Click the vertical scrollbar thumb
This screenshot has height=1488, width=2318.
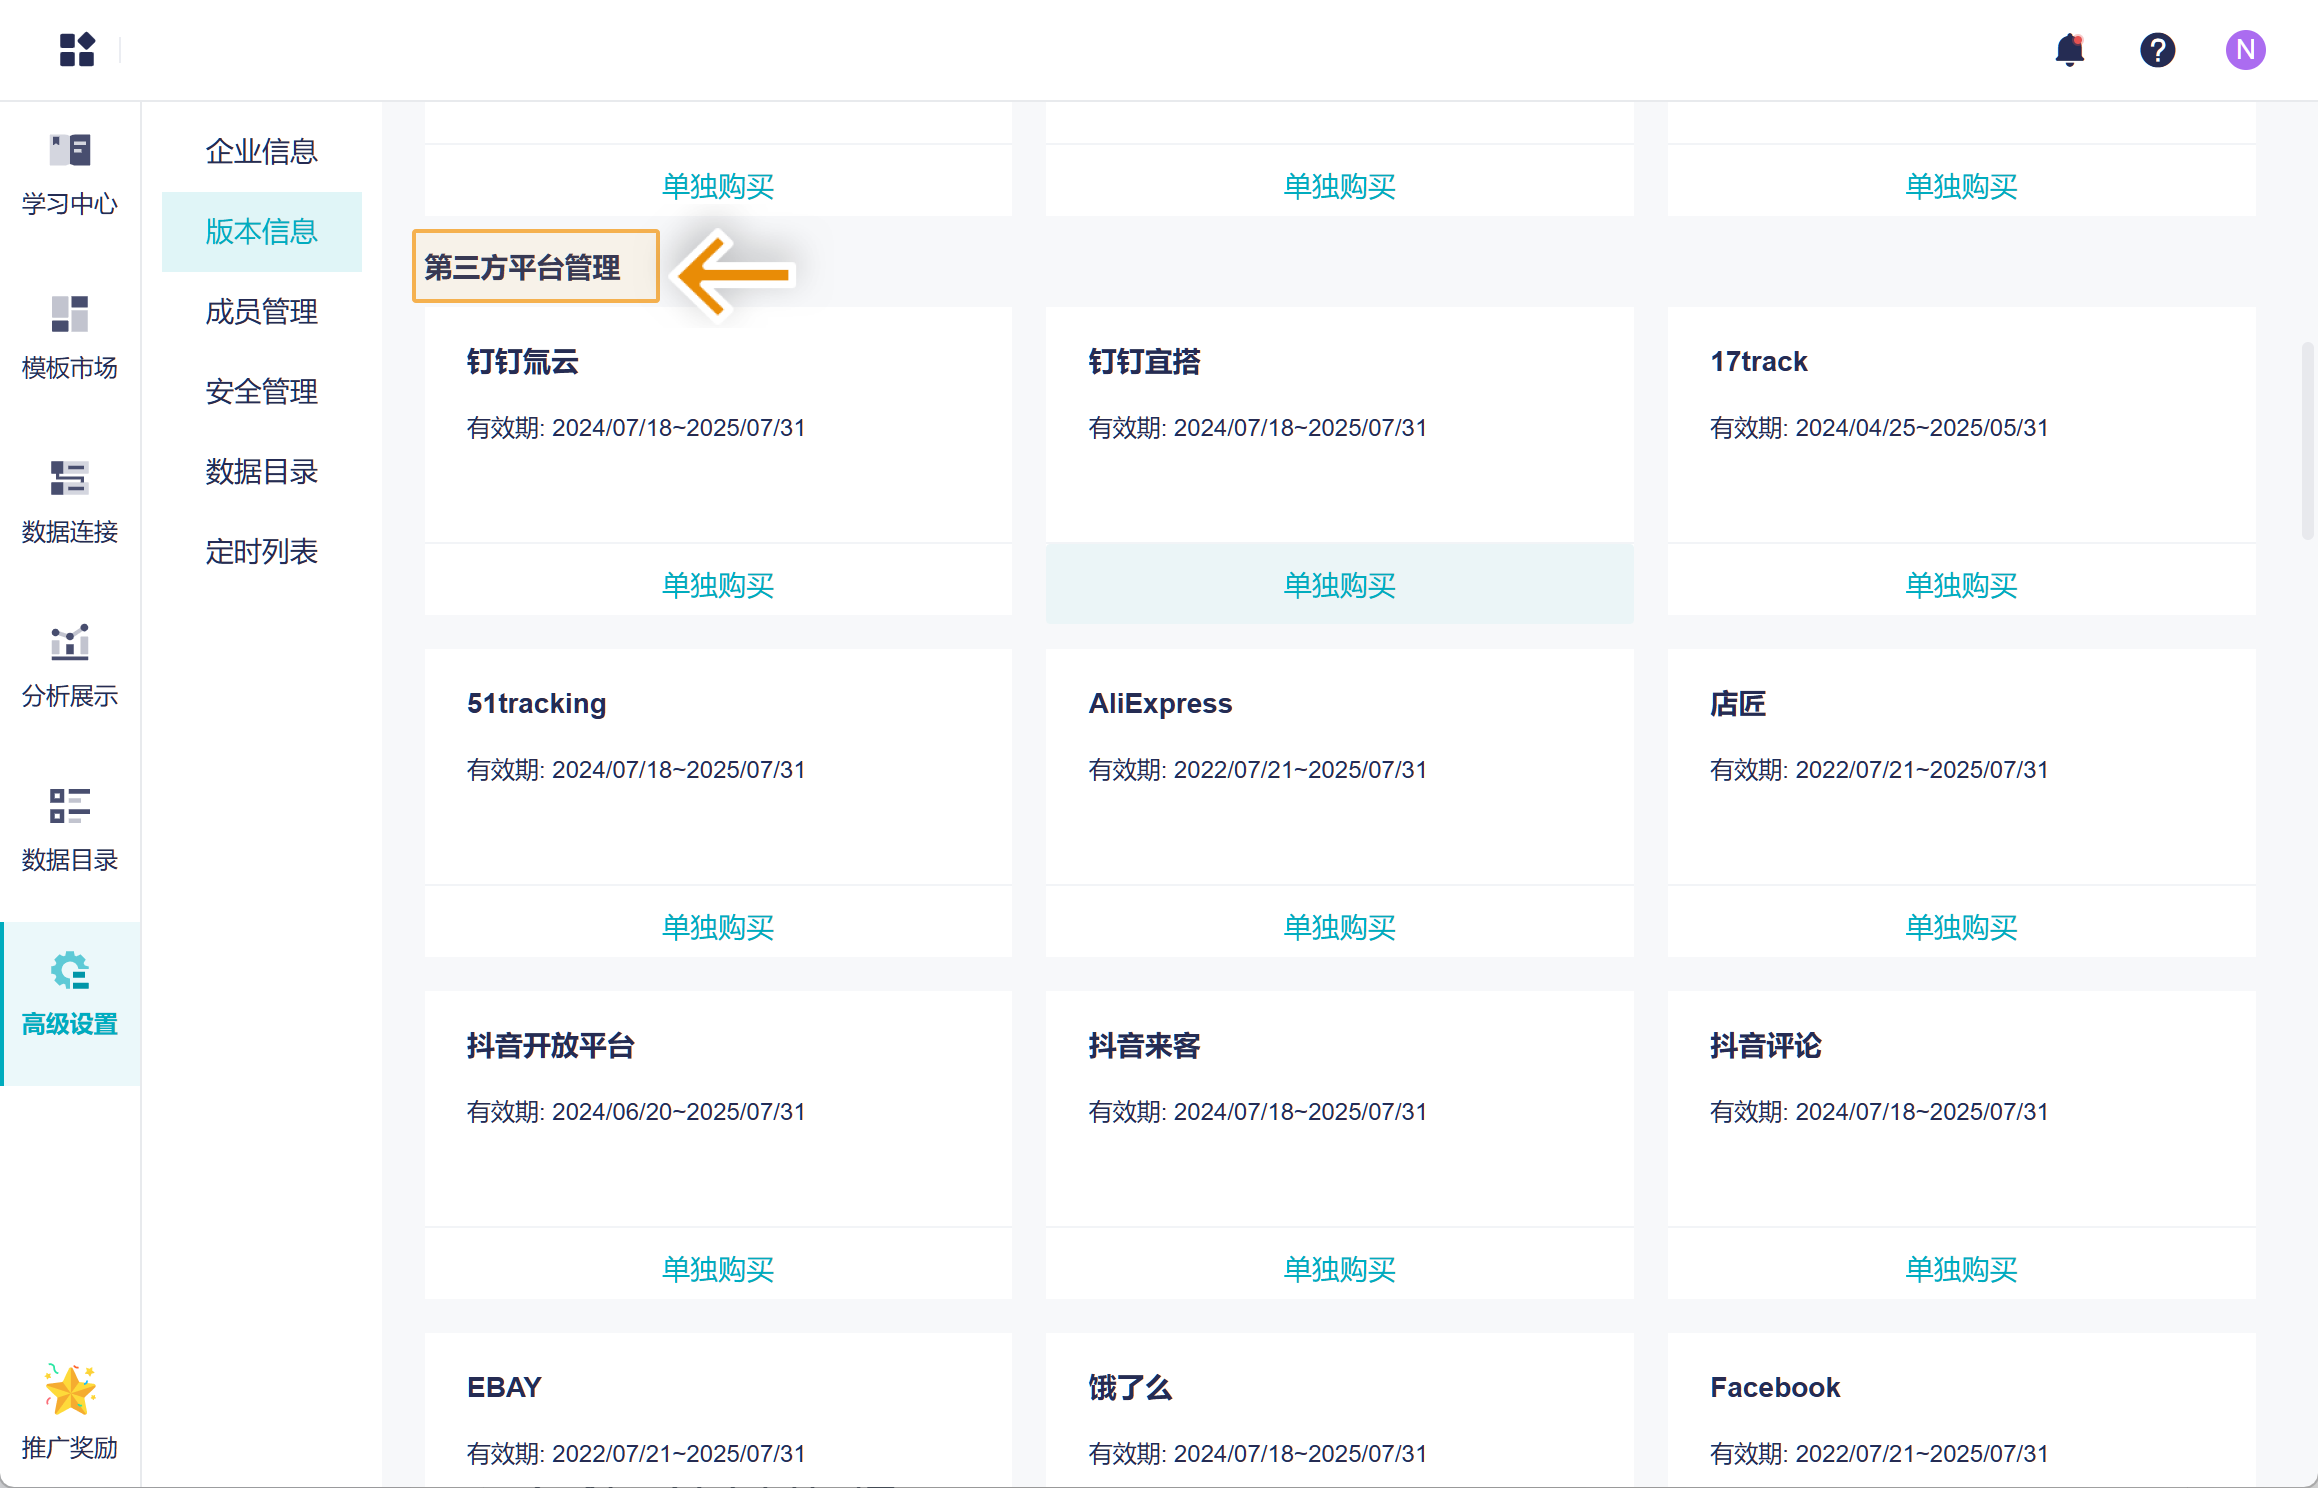[2307, 440]
